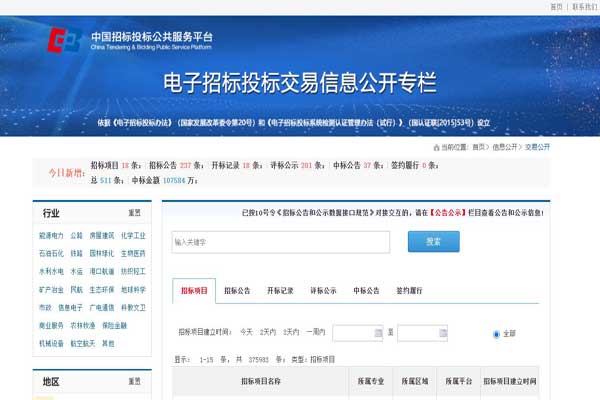Filter creation time to 一周内
Screen dimensions: 600x400
point(316,332)
